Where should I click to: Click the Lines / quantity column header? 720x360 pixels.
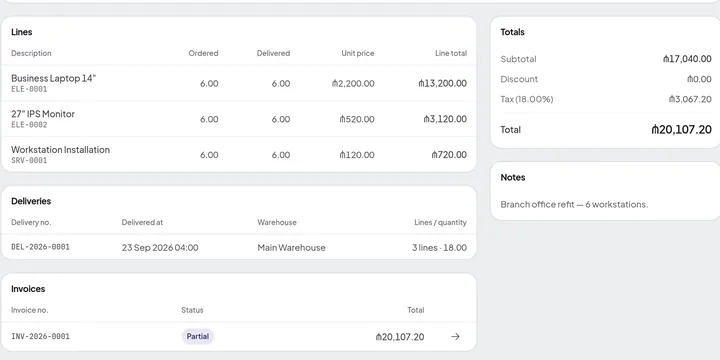click(x=440, y=222)
